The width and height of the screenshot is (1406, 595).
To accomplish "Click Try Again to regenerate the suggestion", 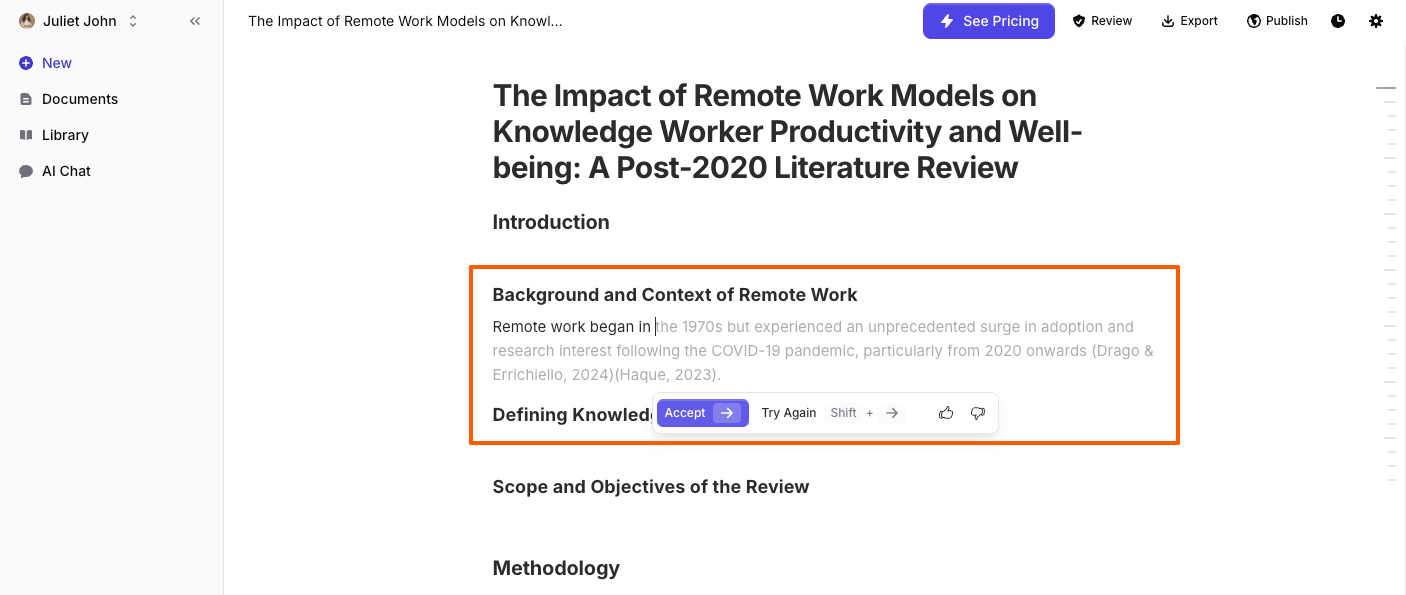I will tap(789, 412).
